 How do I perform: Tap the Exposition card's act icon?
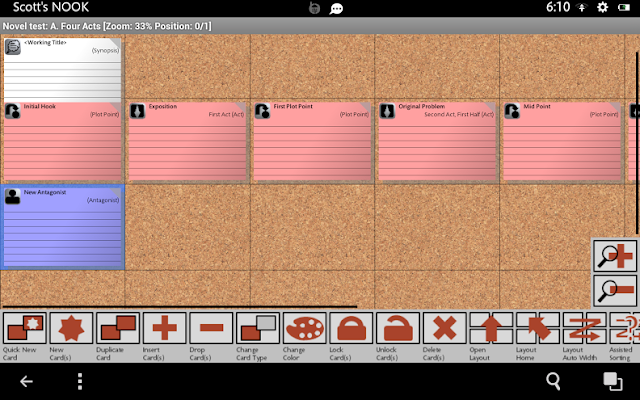[x=138, y=111]
